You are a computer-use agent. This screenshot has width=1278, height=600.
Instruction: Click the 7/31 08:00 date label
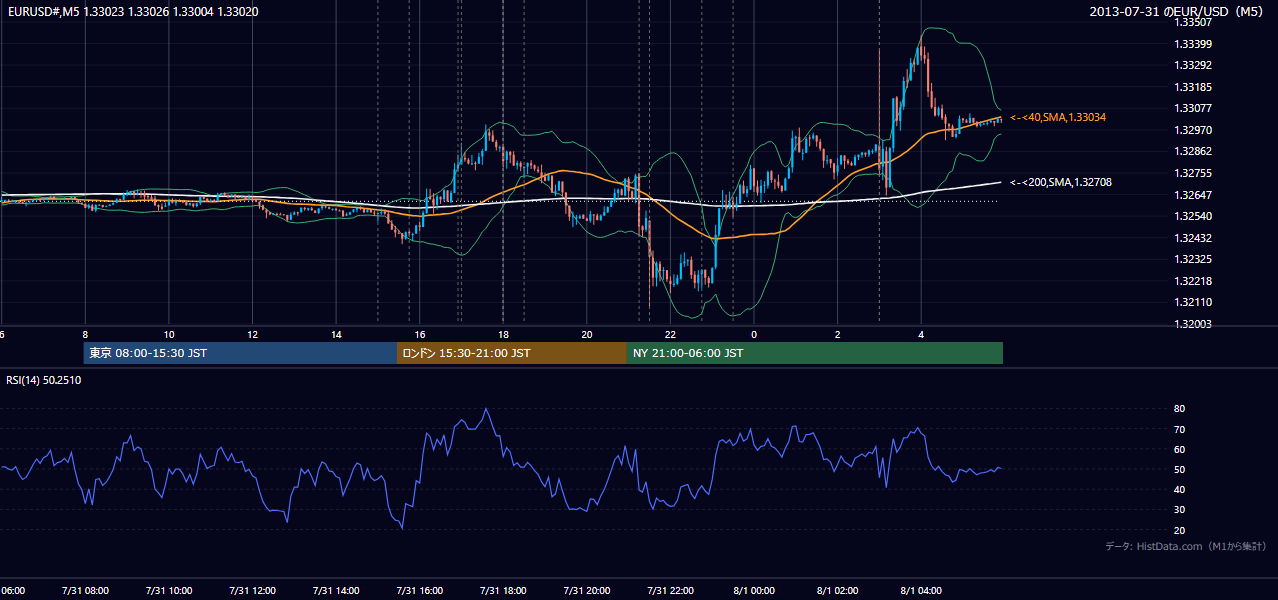(x=85, y=591)
